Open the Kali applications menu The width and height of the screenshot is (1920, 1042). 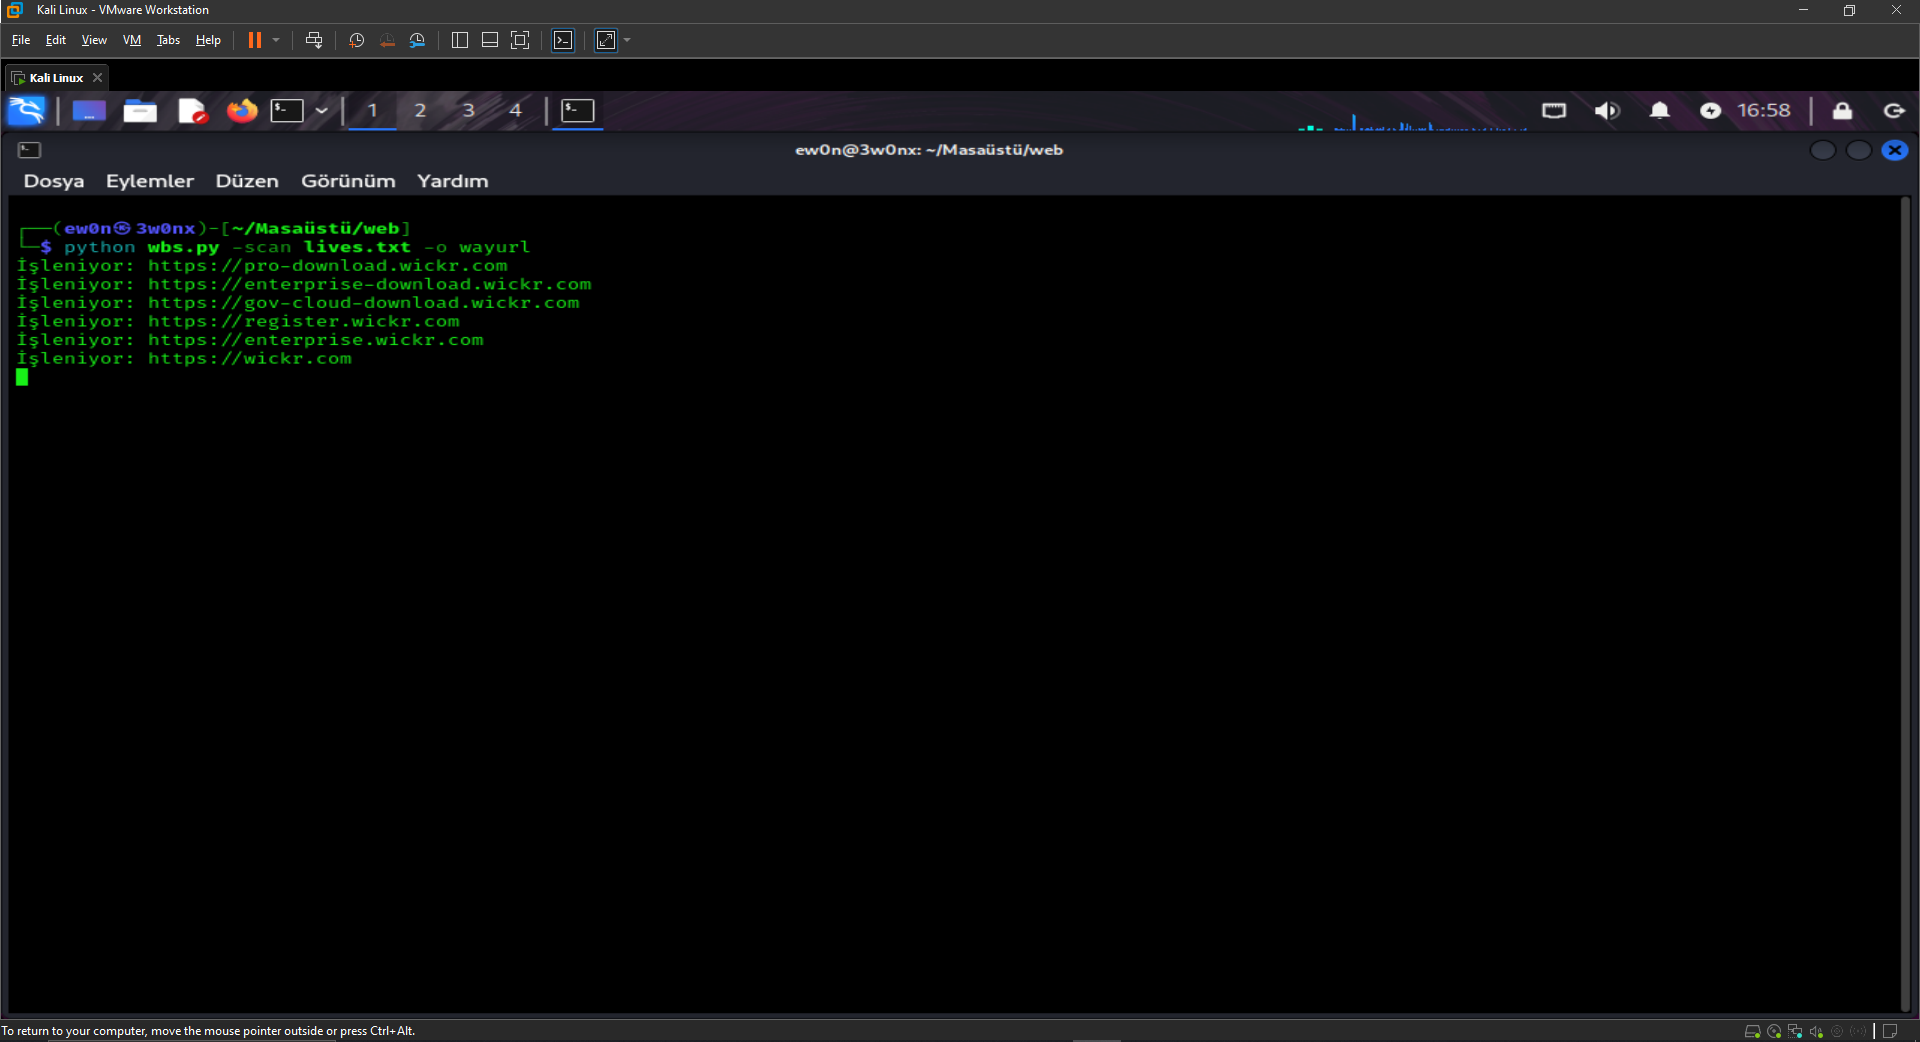tap(27, 110)
